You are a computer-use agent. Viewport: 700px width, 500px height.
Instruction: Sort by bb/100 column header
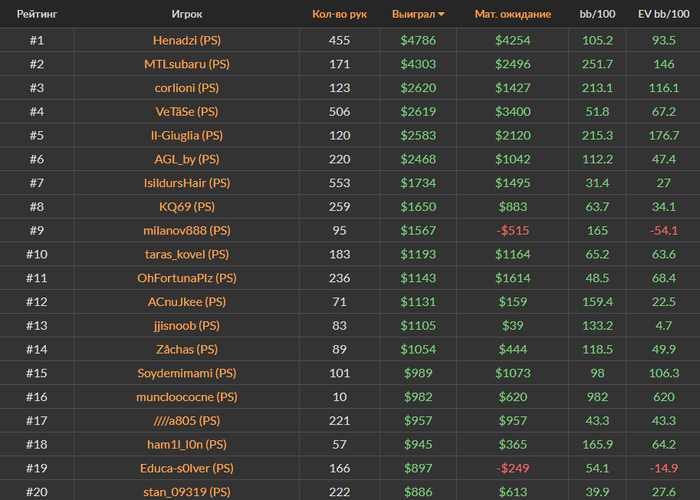(x=596, y=15)
